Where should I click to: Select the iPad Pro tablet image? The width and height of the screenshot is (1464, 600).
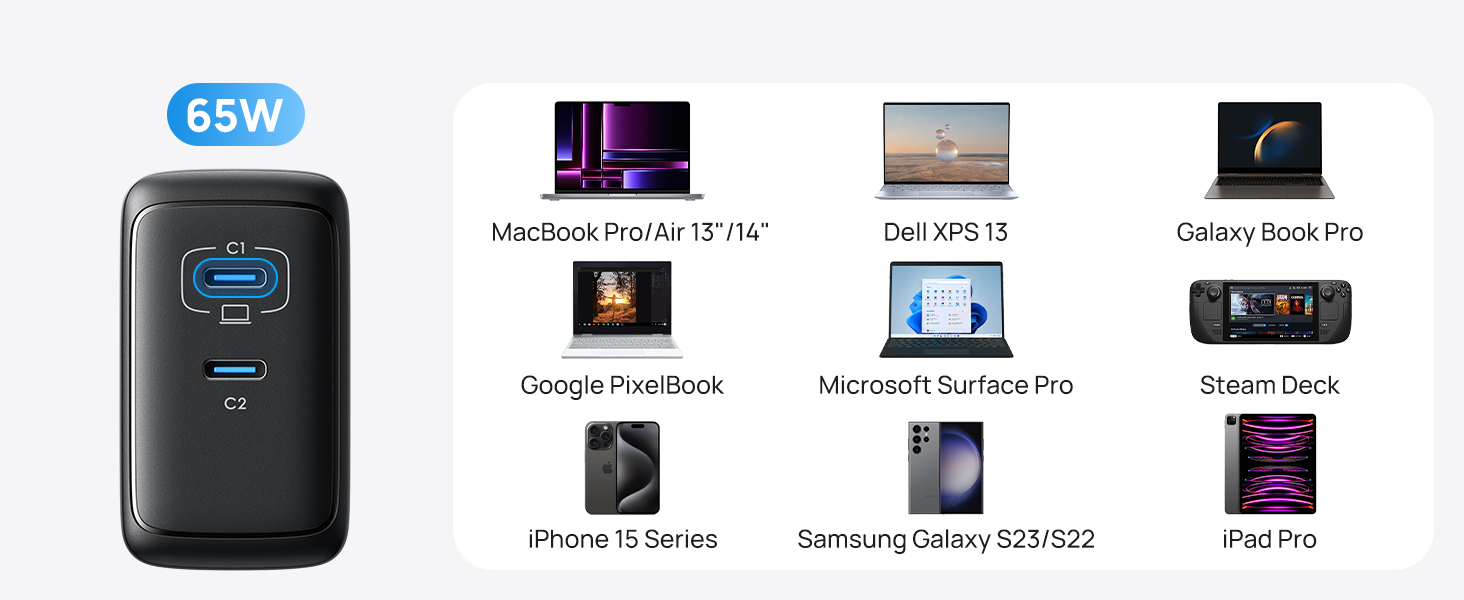tap(1270, 463)
